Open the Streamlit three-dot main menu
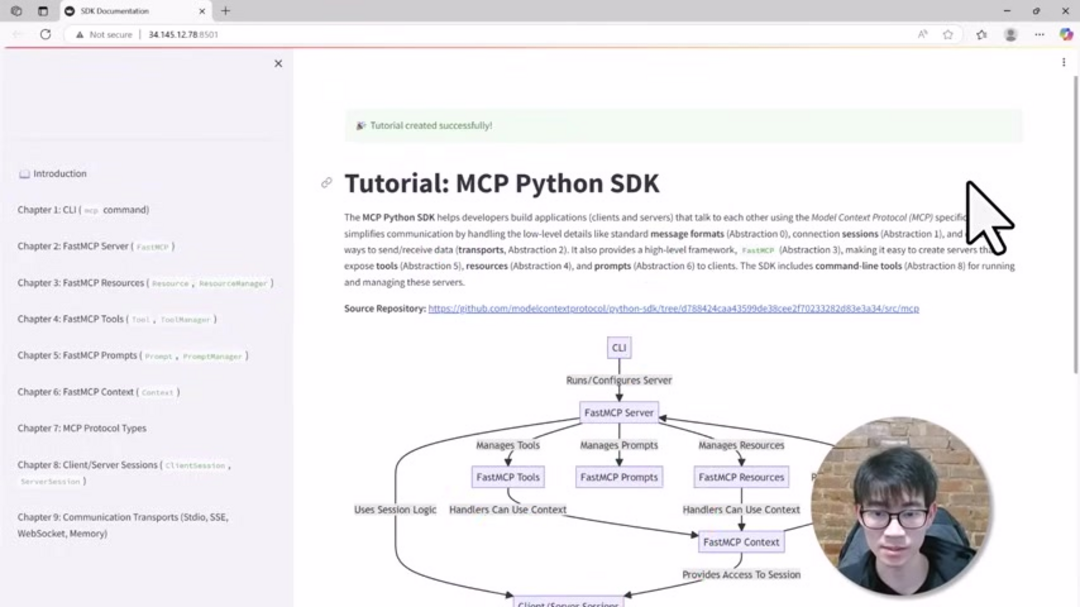The height and width of the screenshot is (607, 1080). [1063, 62]
